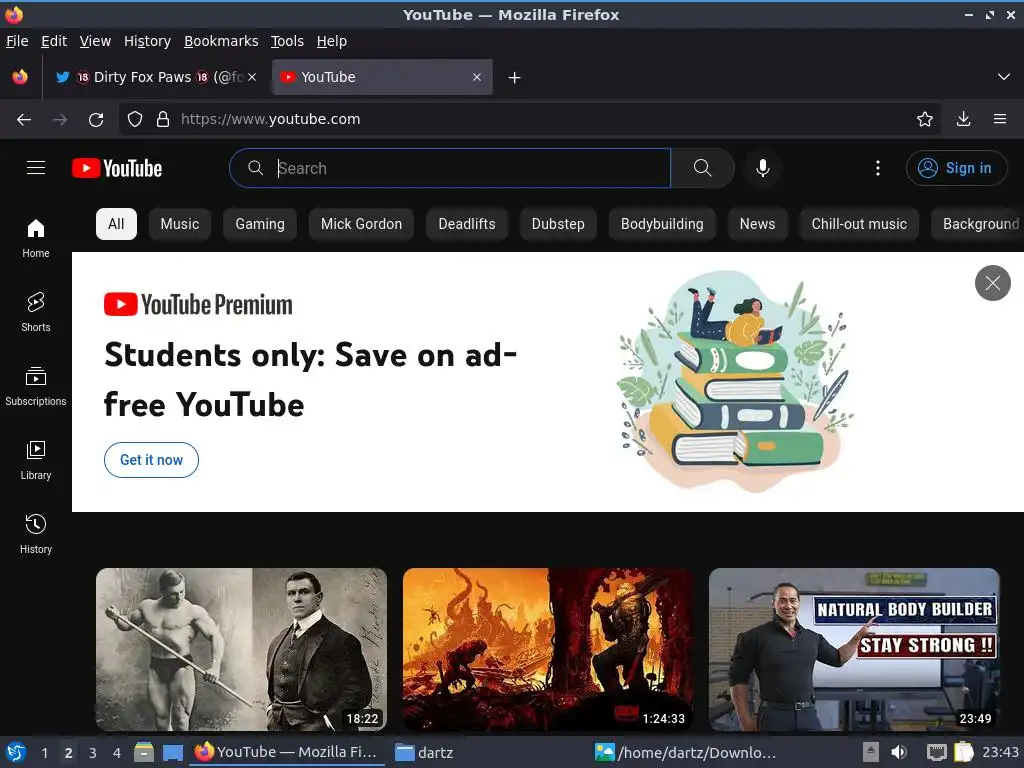Open the Firefox application menu
This screenshot has height=768, width=1024.
1000,119
